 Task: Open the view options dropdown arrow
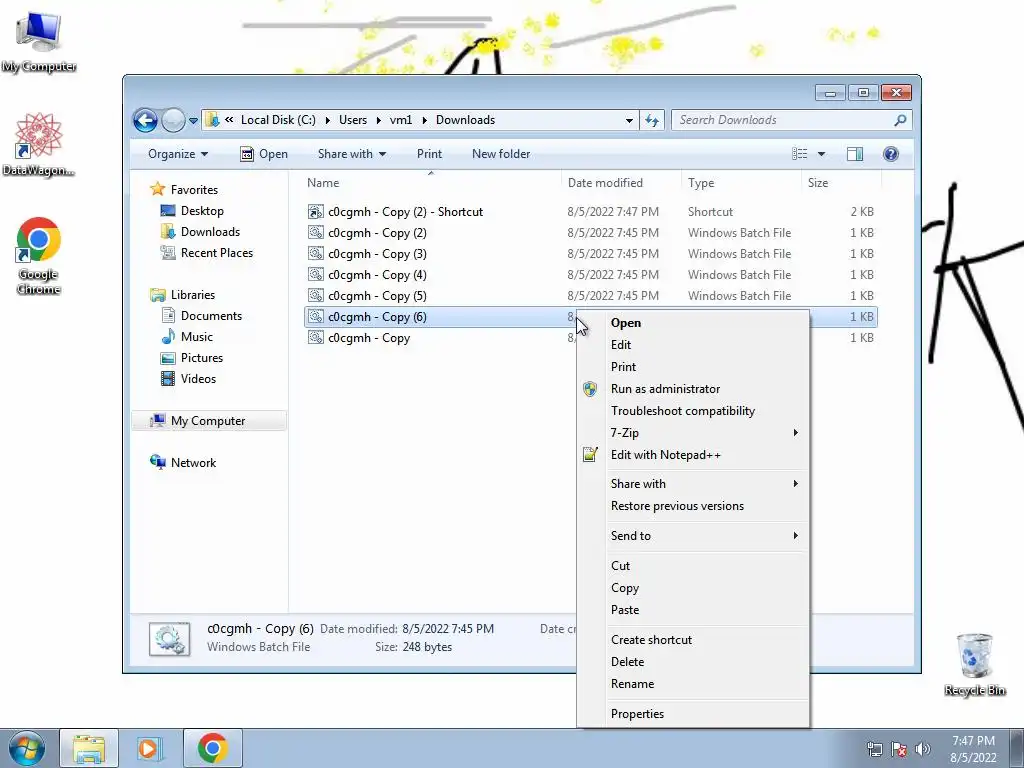(821, 154)
